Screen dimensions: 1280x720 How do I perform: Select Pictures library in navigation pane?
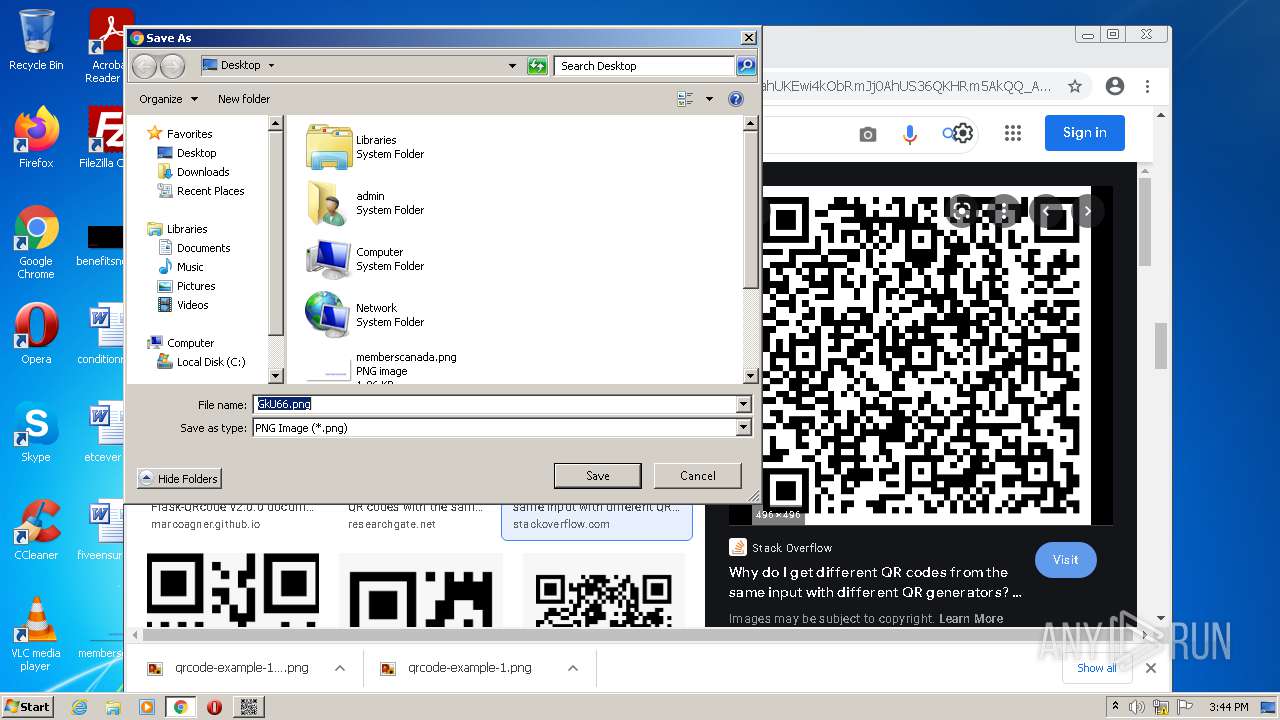(x=187, y=286)
